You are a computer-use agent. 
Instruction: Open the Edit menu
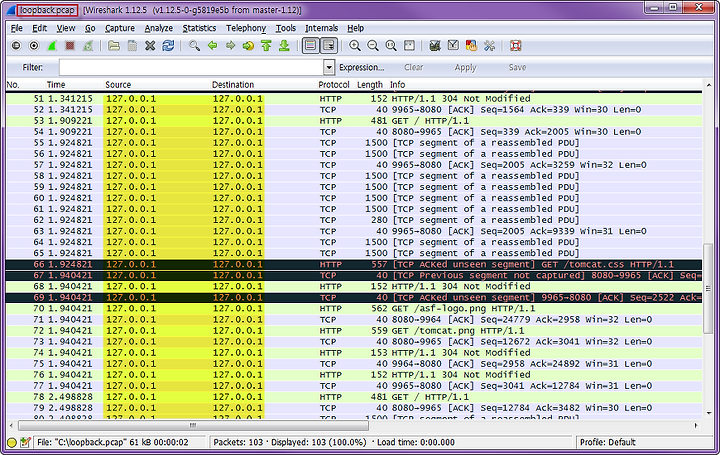click(x=39, y=28)
